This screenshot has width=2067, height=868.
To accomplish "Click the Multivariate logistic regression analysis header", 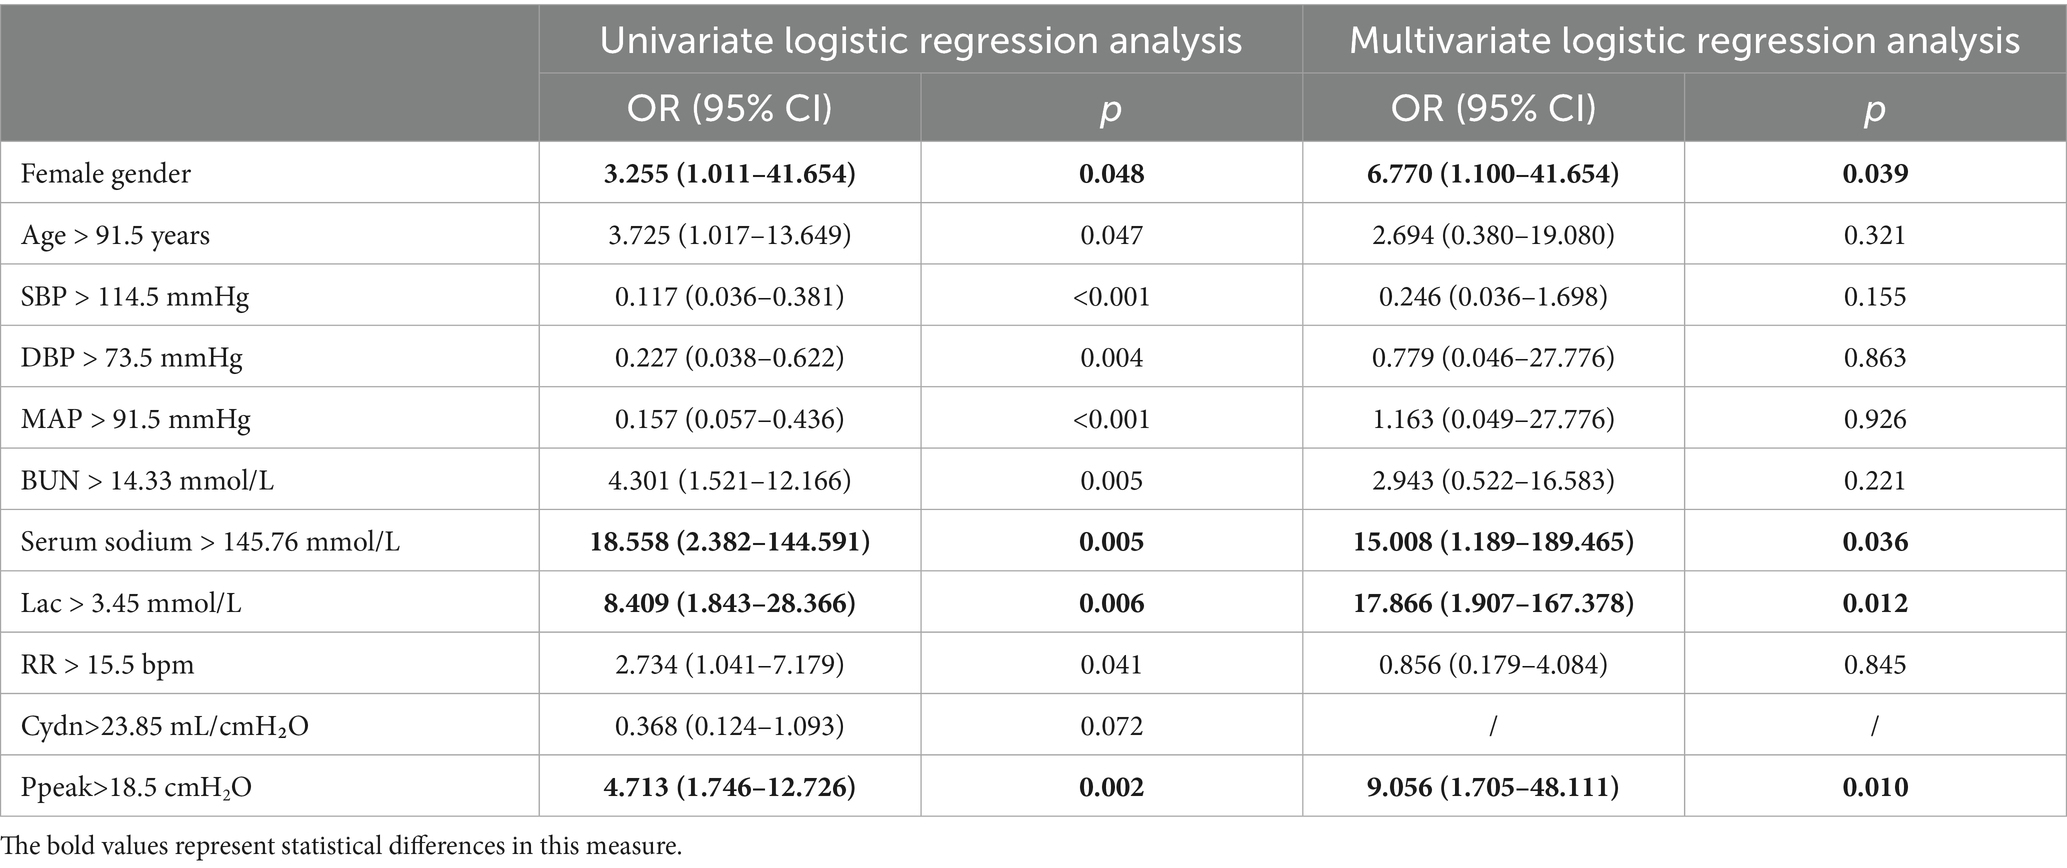I will tap(1684, 41).
